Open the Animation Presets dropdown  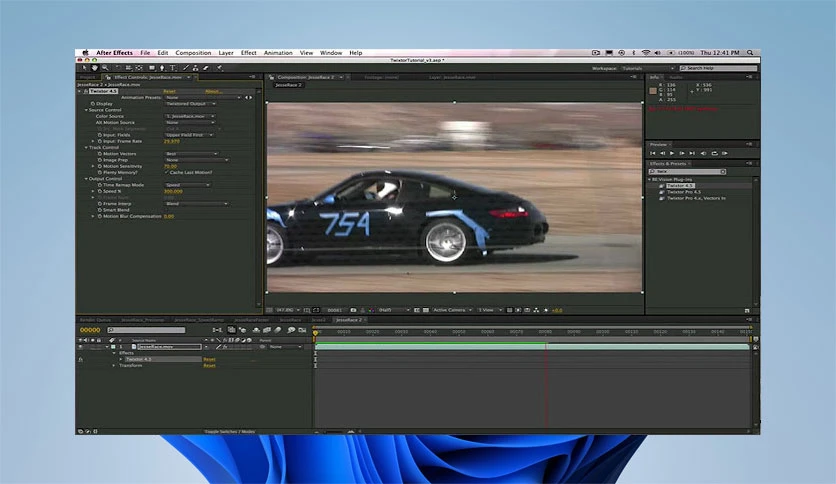pos(203,98)
